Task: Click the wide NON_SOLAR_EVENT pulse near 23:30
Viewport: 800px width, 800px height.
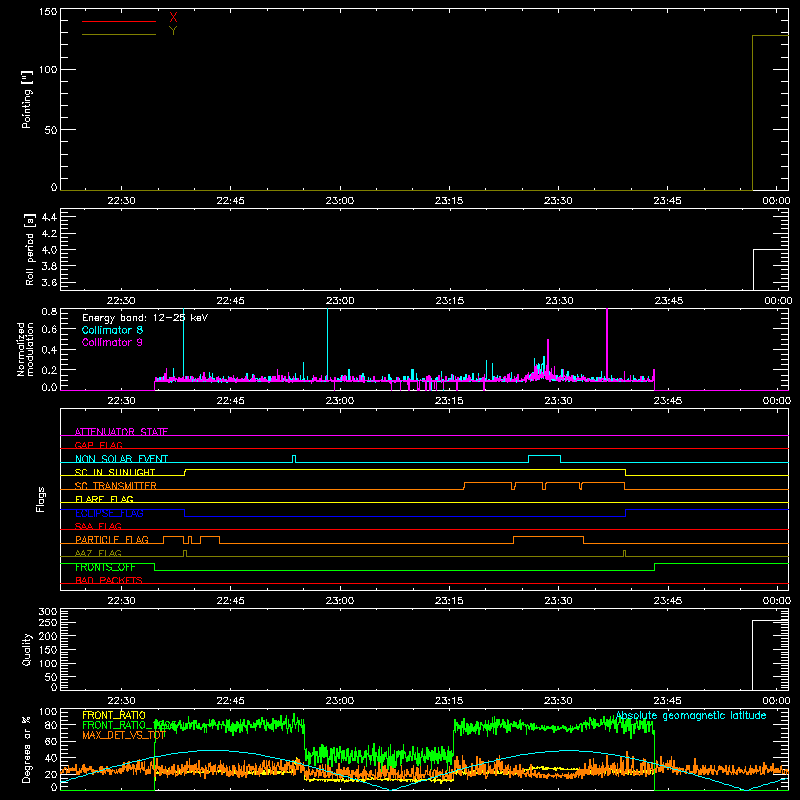Action: pyautogui.click(x=544, y=458)
